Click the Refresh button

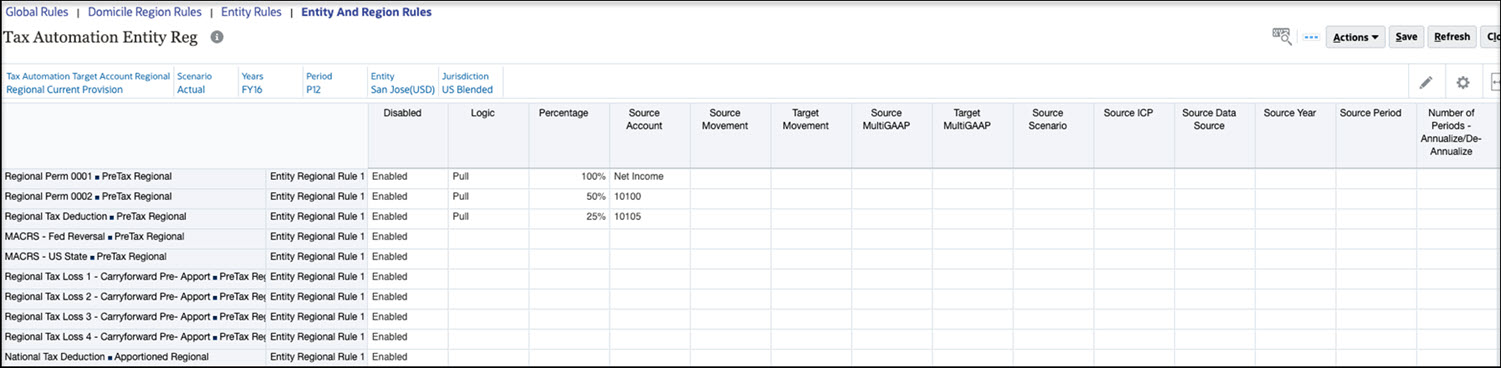click(x=1452, y=37)
